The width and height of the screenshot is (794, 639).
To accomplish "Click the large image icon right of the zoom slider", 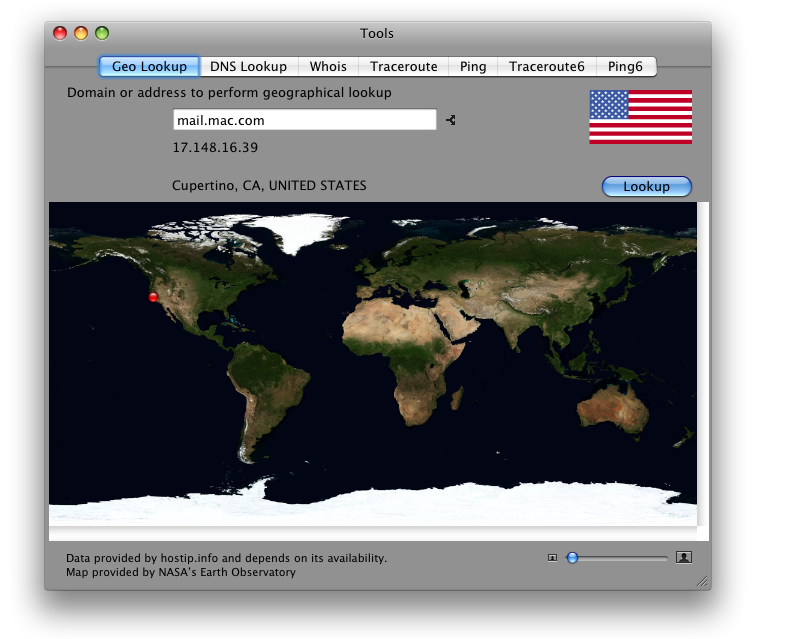I will (x=684, y=557).
